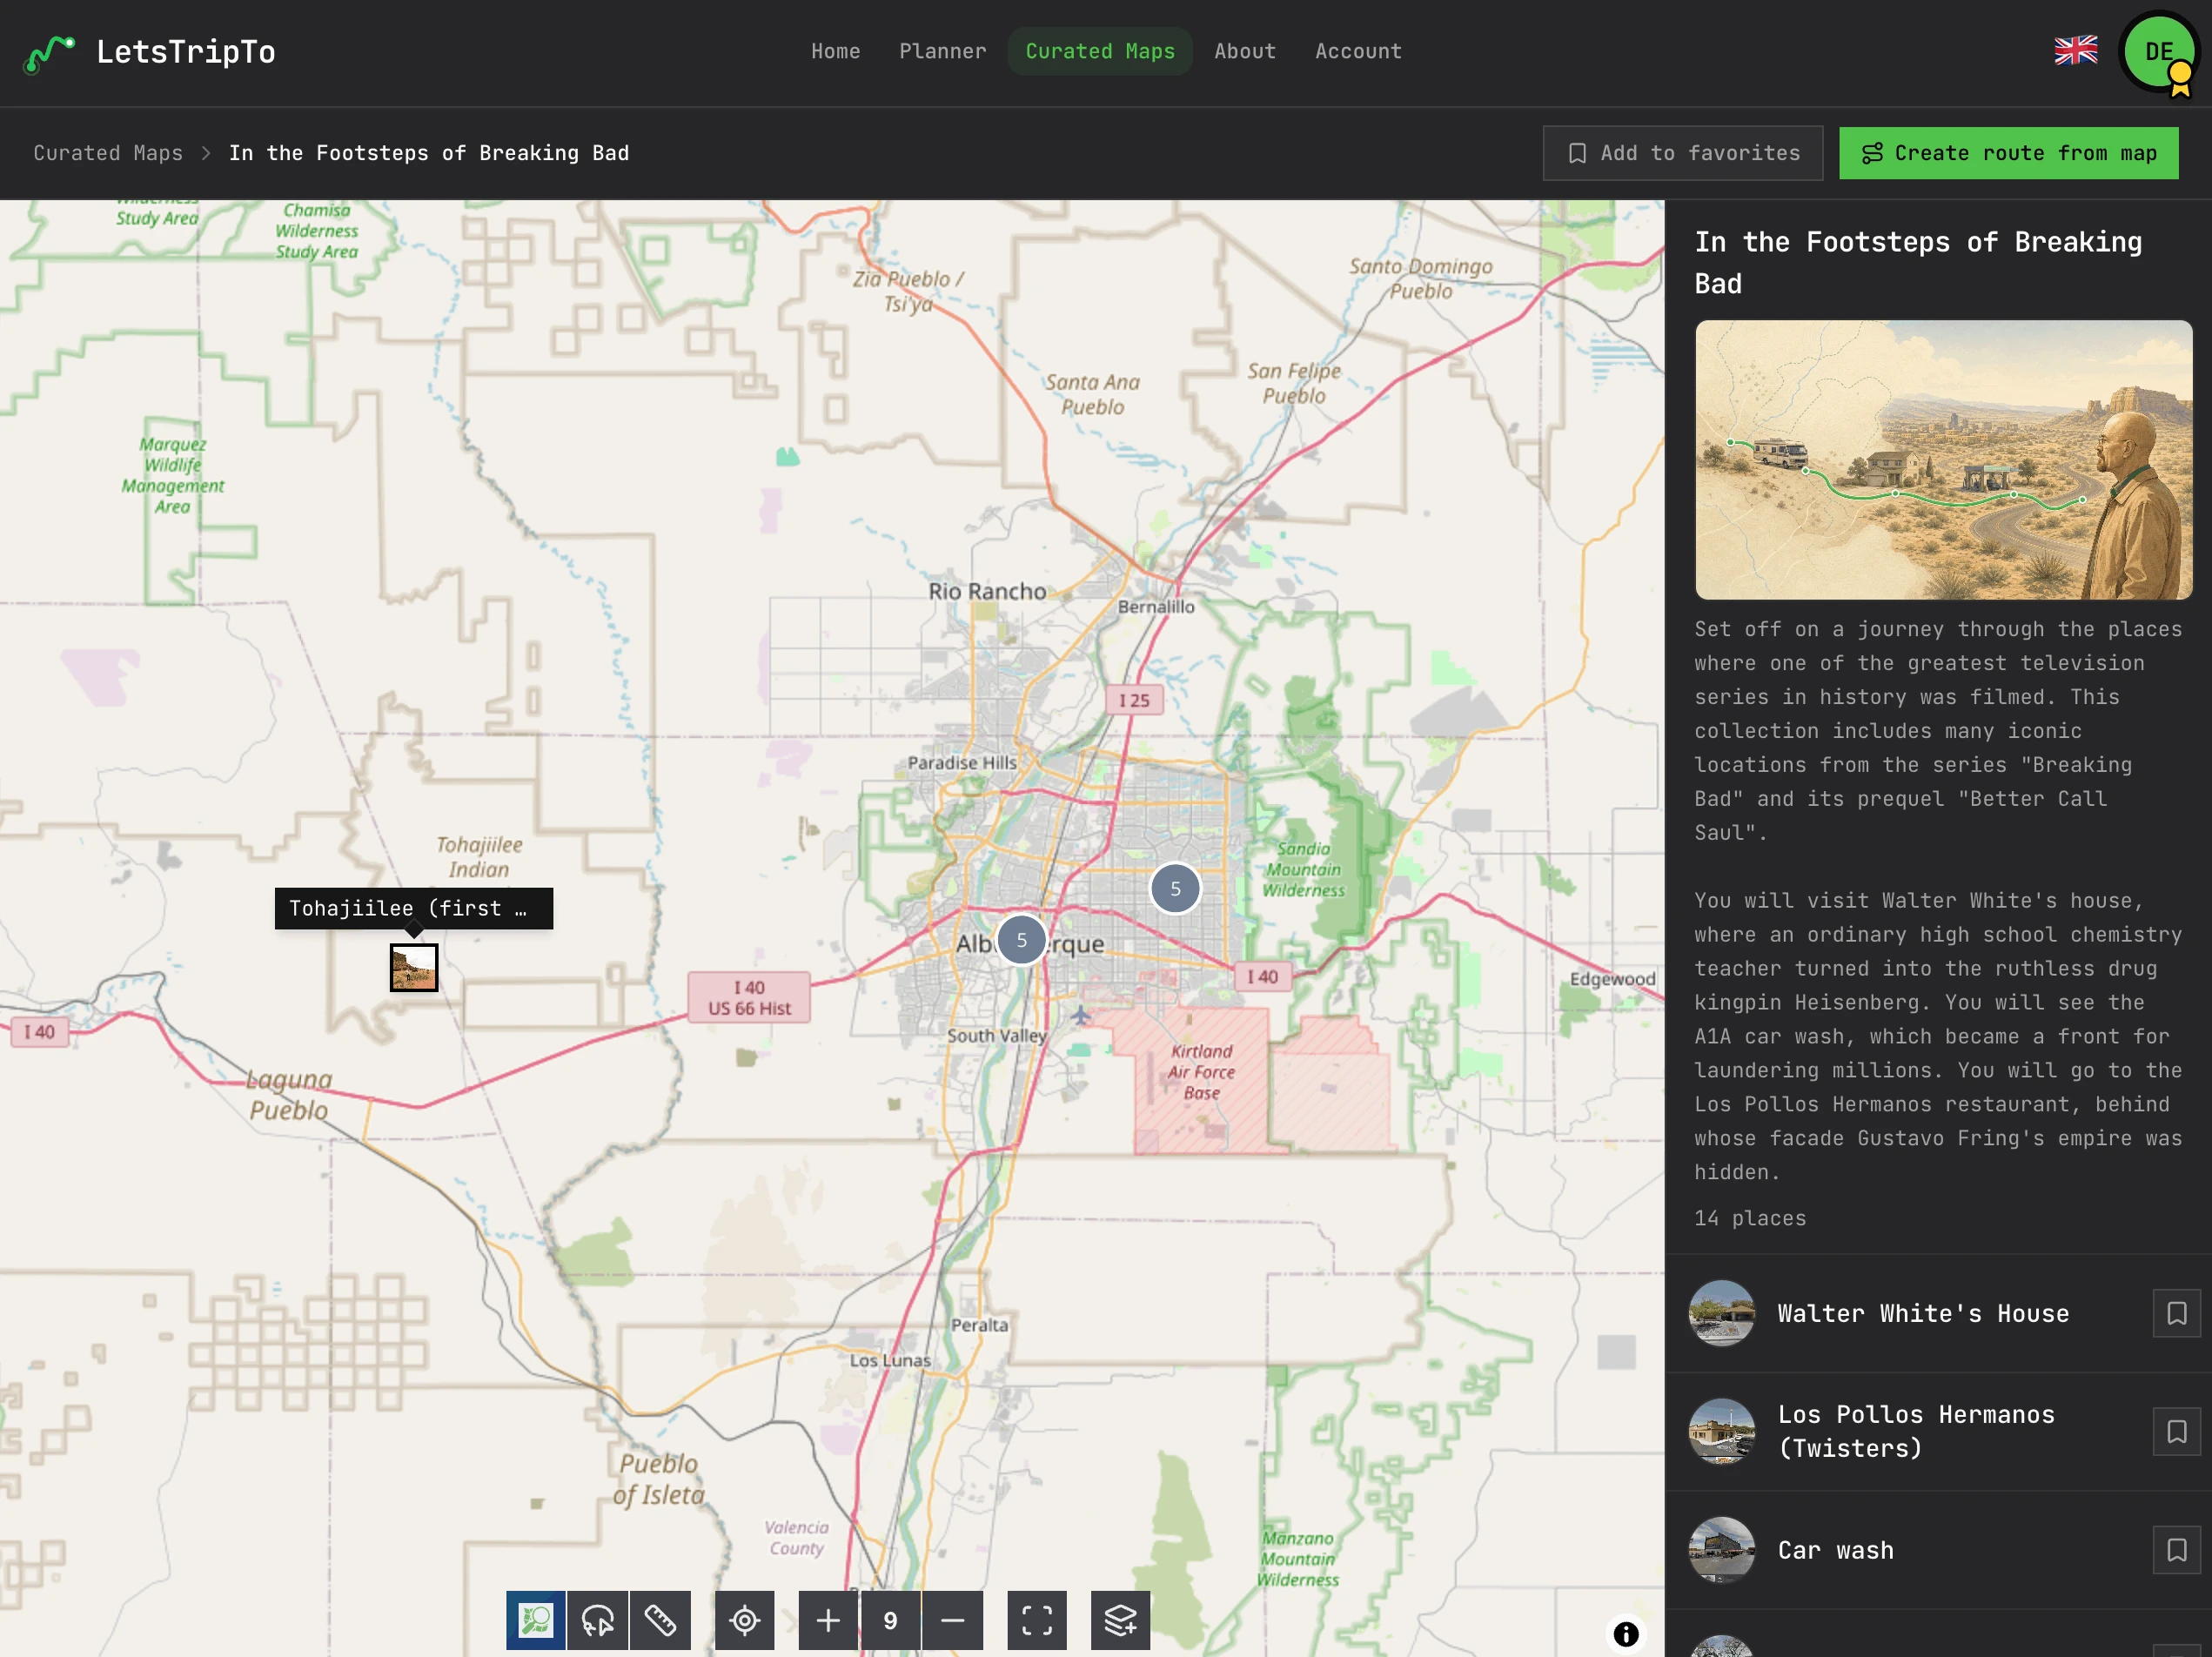Zoom in with the plus button
The image size is (2212, 1657).
click(x=828, y=1619)
